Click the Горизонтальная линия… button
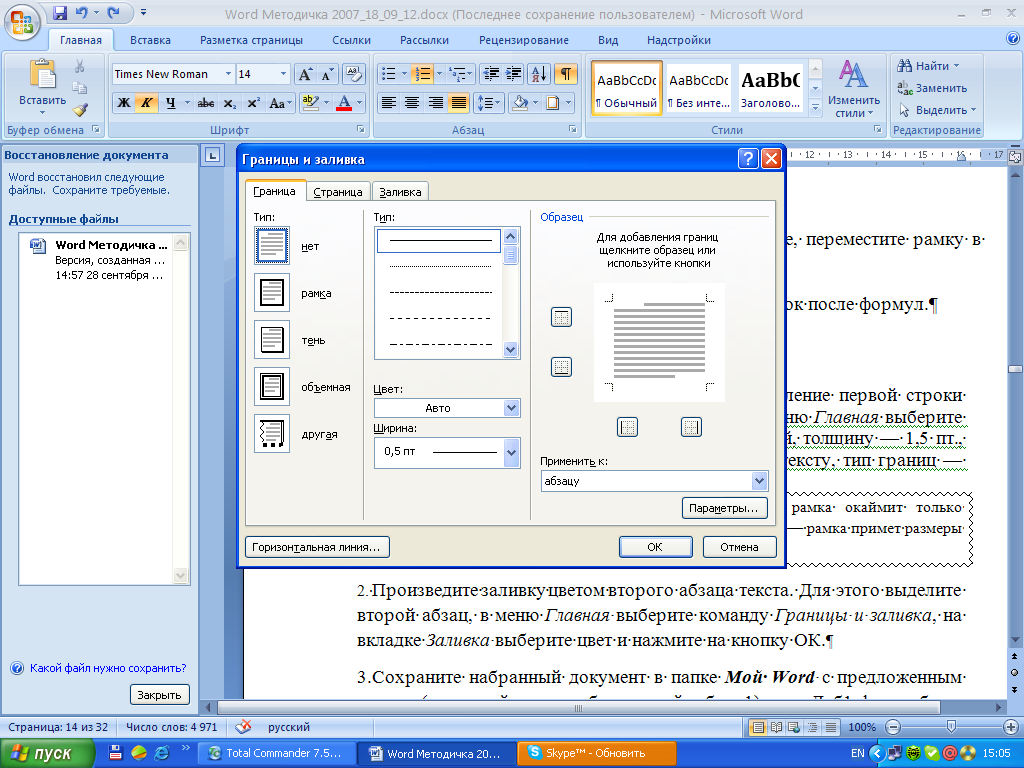This screenshot has width=1024, height=768. pos(317,547)
